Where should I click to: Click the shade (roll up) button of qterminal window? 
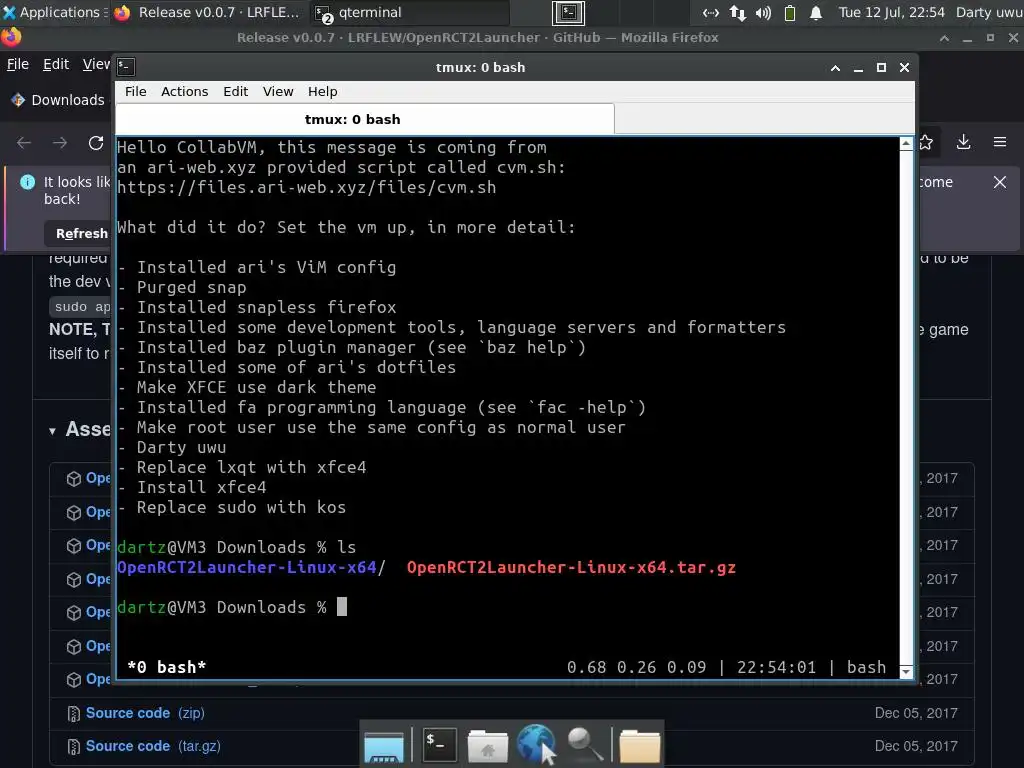[835, 67]
